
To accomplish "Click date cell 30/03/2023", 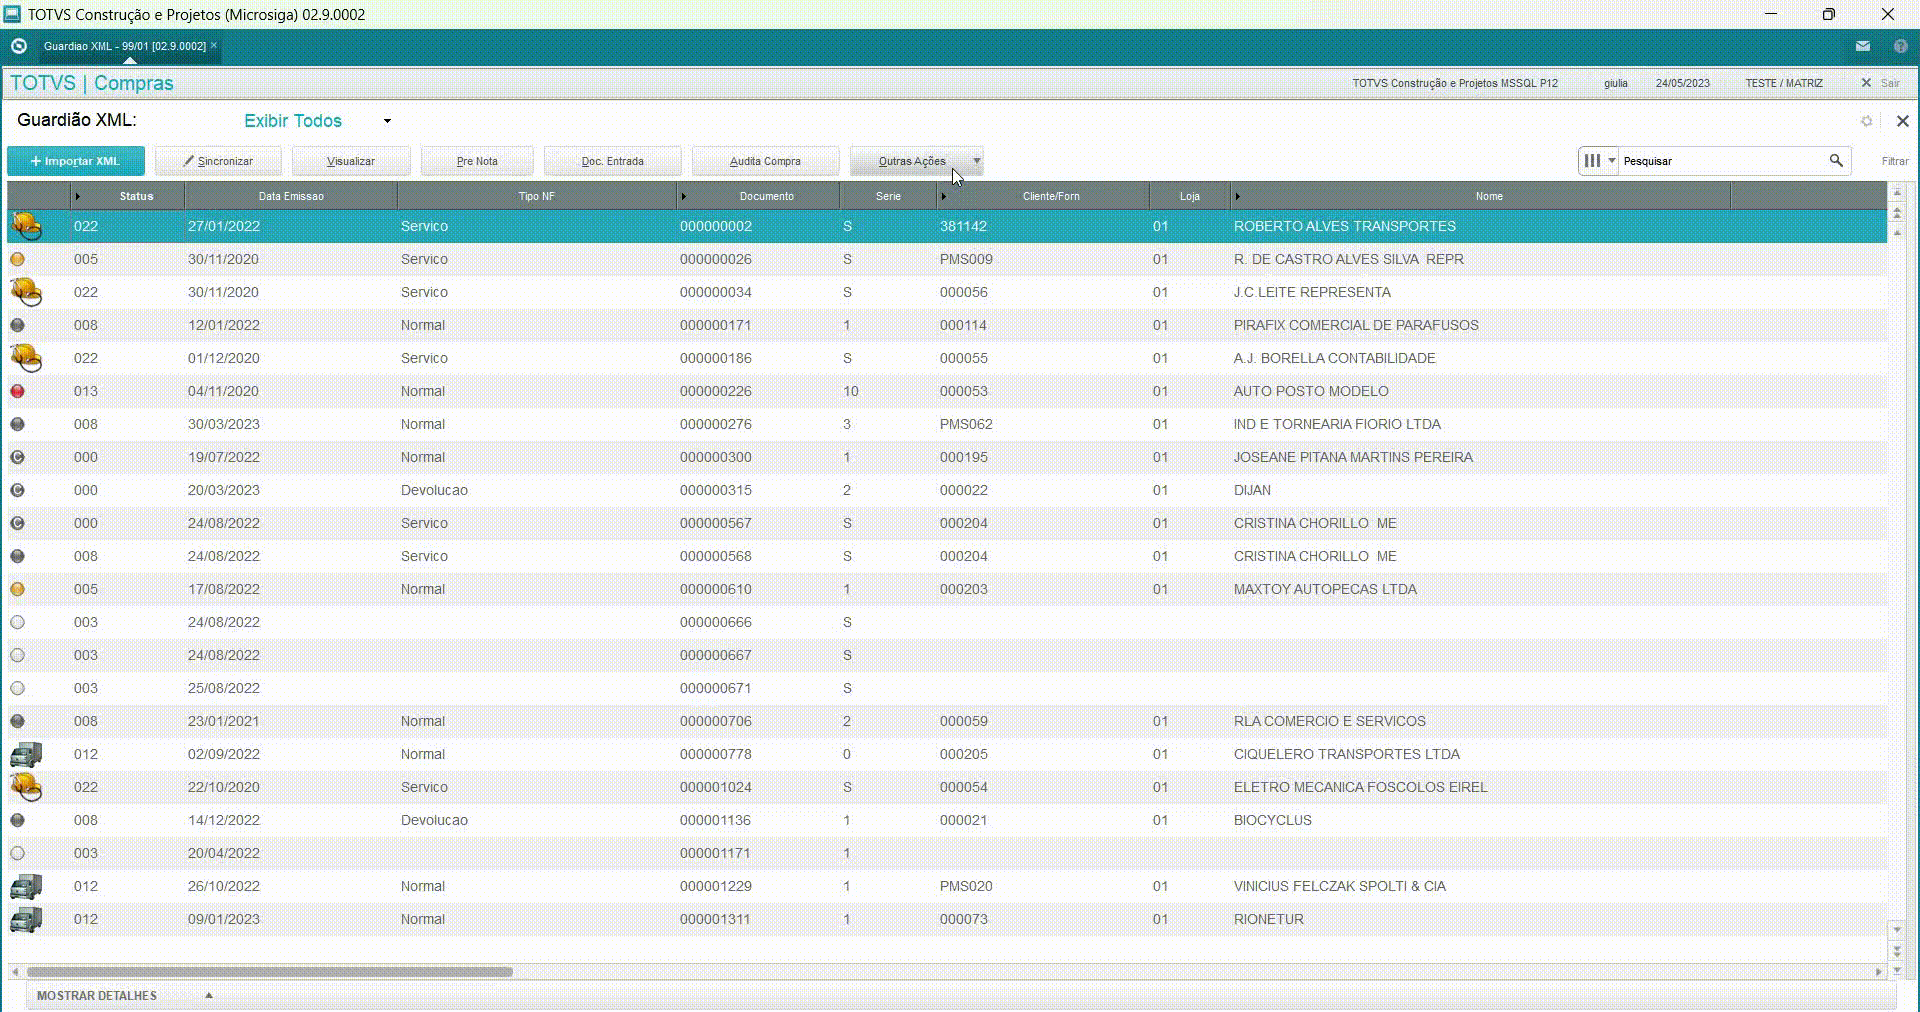I will coord(224,424).
